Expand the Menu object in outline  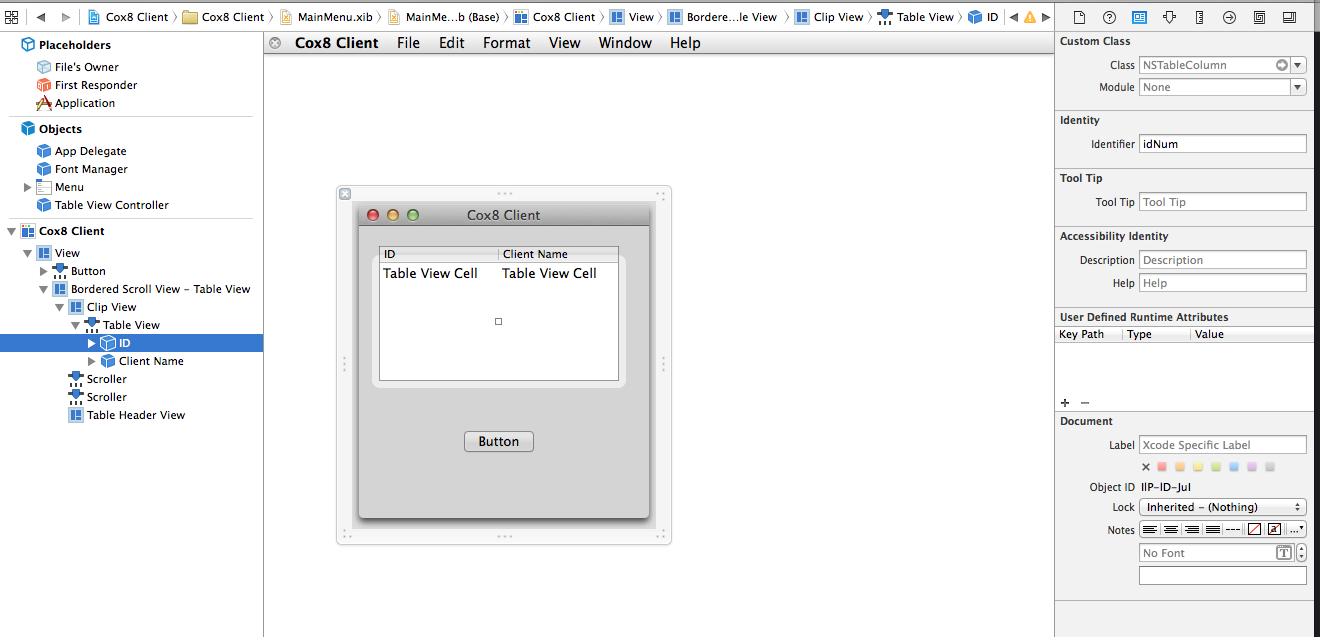(x=27, y=187)
